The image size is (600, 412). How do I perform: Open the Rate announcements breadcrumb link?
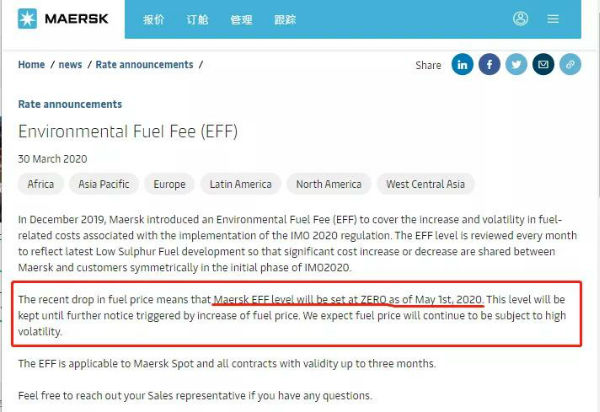tap(144, 65)
